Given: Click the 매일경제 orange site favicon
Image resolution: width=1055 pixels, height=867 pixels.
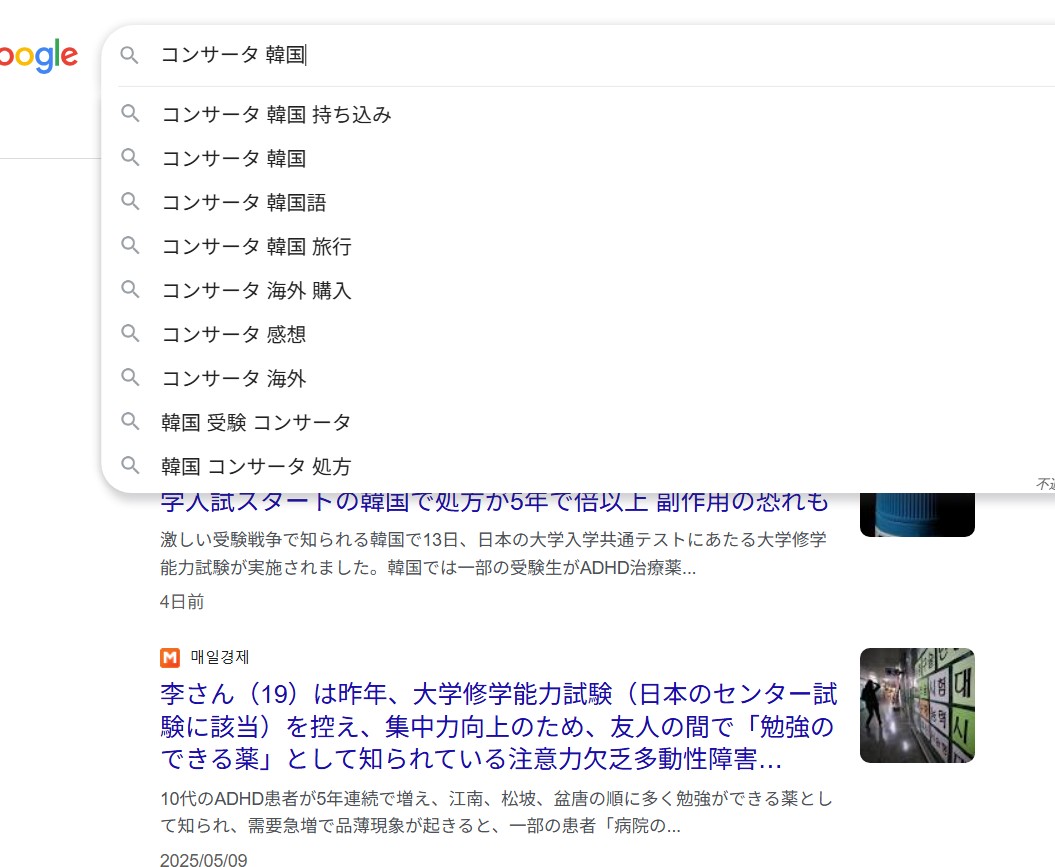Looking at the screenshot, I should point(170,657).
